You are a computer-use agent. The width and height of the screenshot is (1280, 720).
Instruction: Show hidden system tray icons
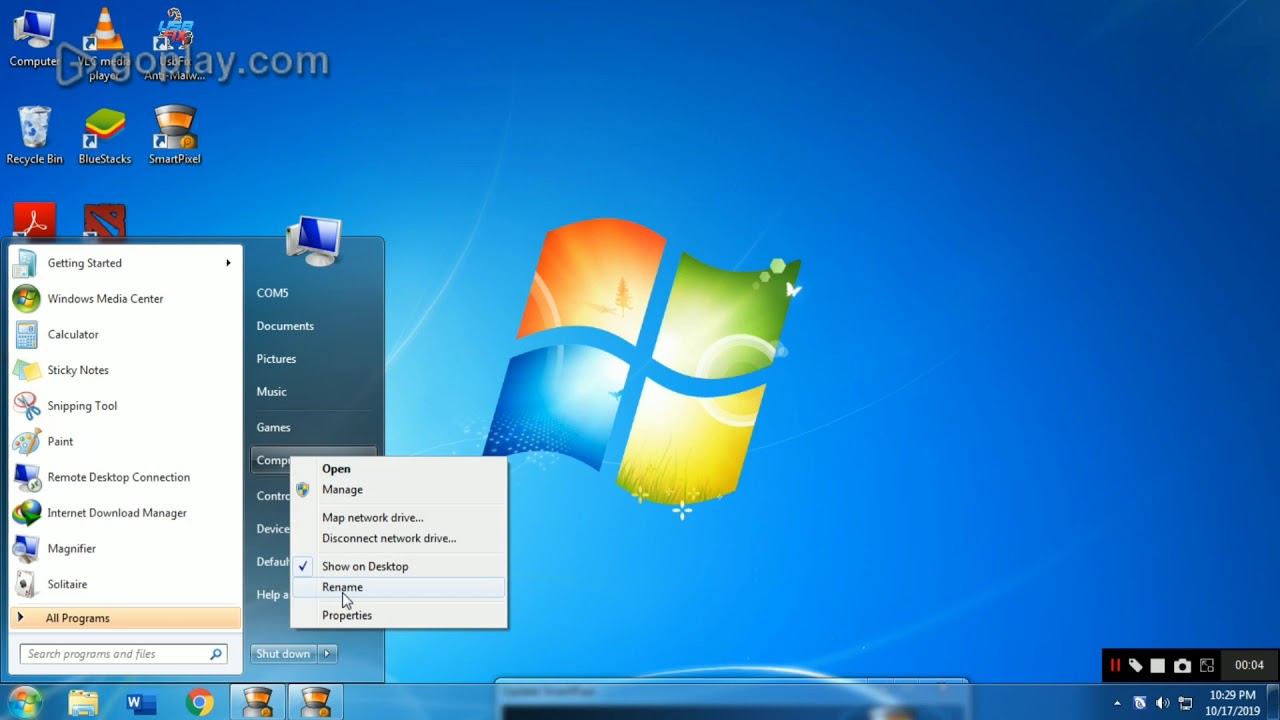click(1117, 703)
